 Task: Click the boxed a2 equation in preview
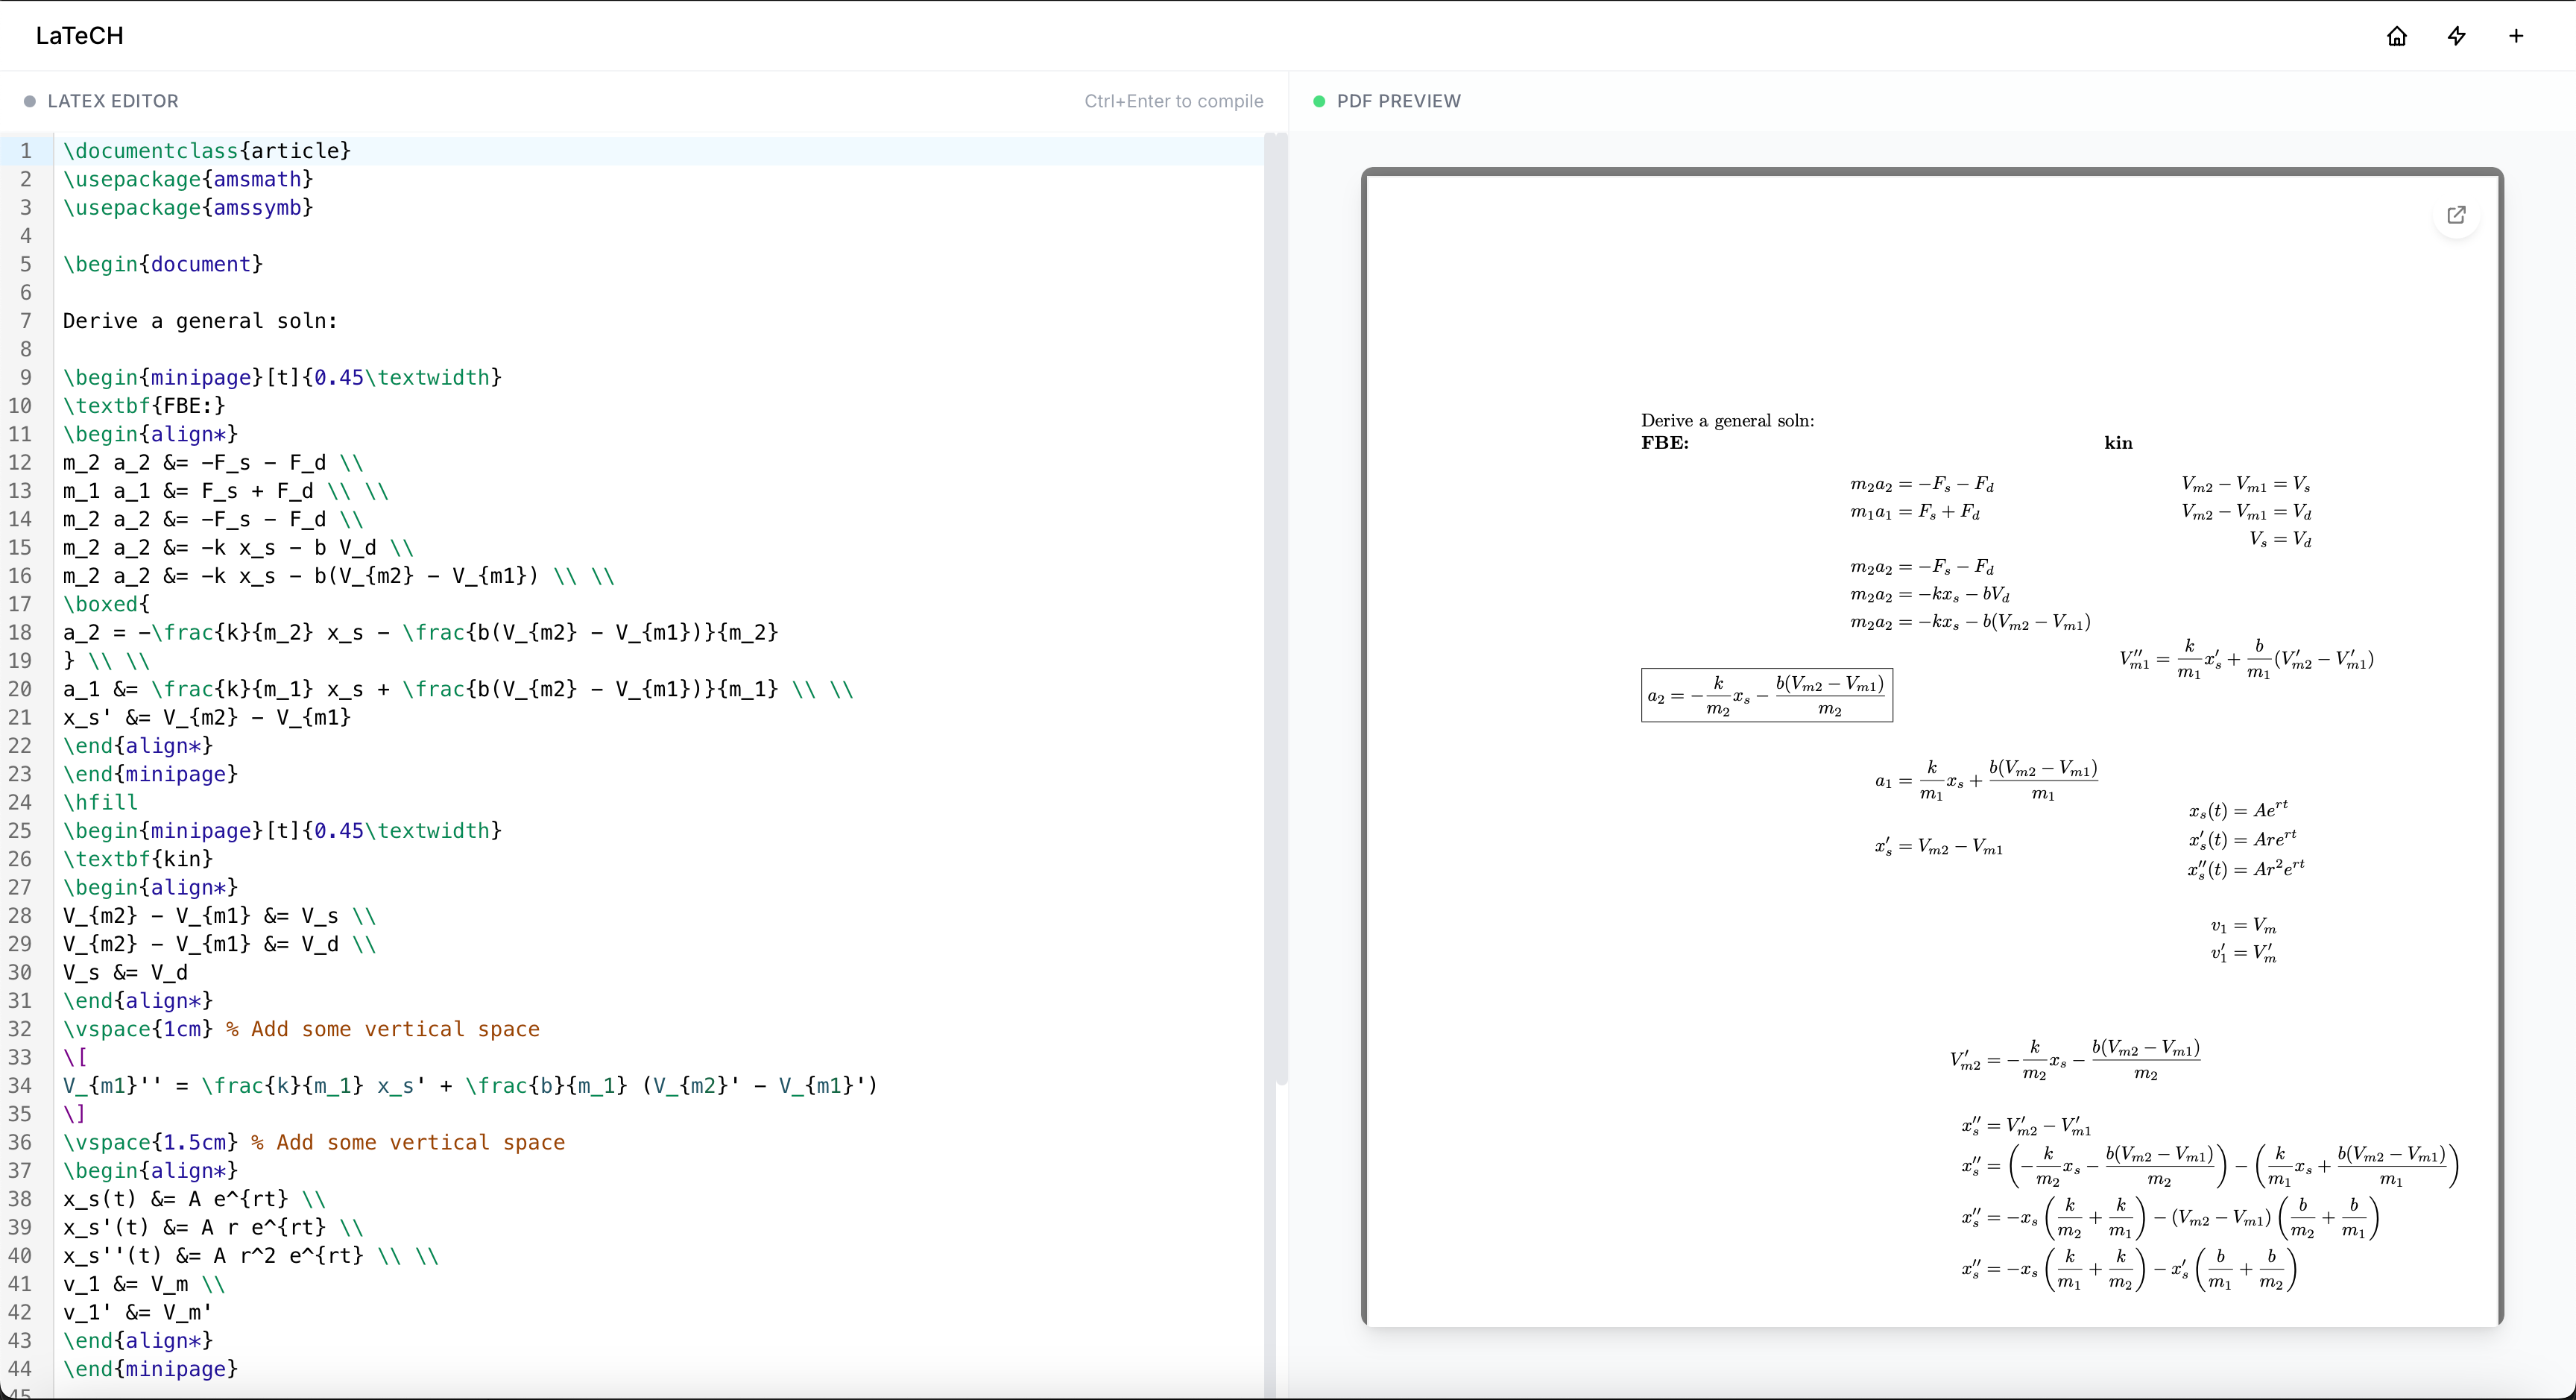(x=1766, y=695)
